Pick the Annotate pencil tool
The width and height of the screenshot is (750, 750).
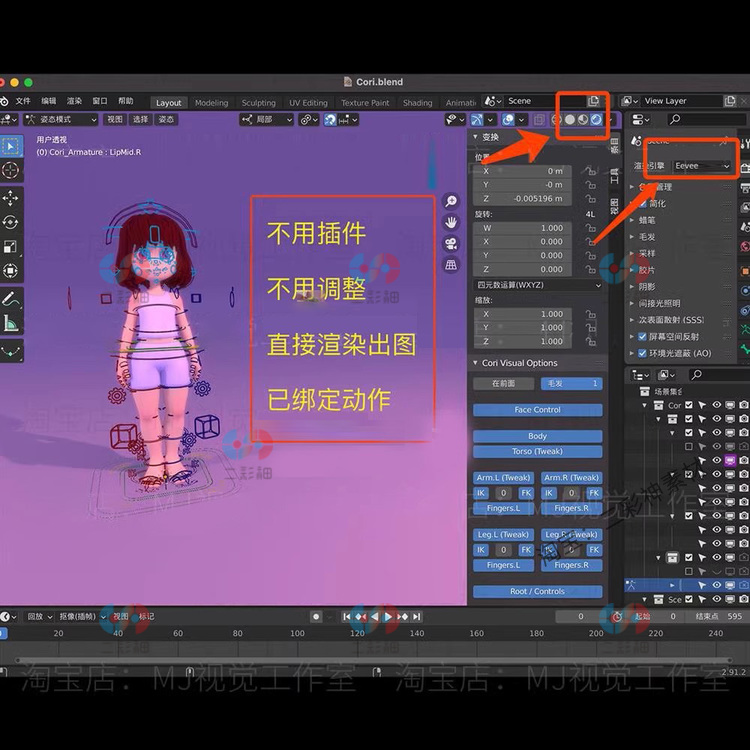(11, 298)
